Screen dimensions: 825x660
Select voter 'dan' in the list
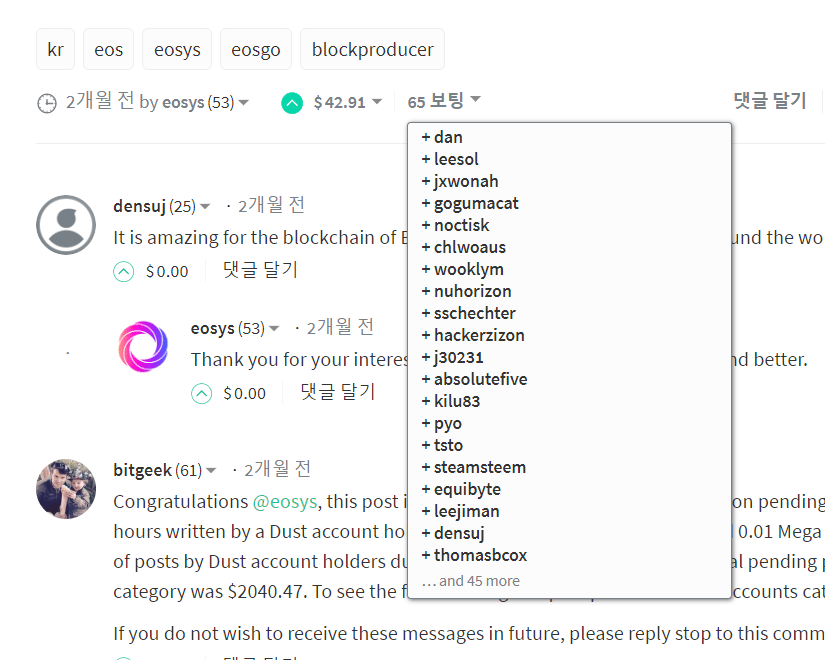(x=448, y=137)
